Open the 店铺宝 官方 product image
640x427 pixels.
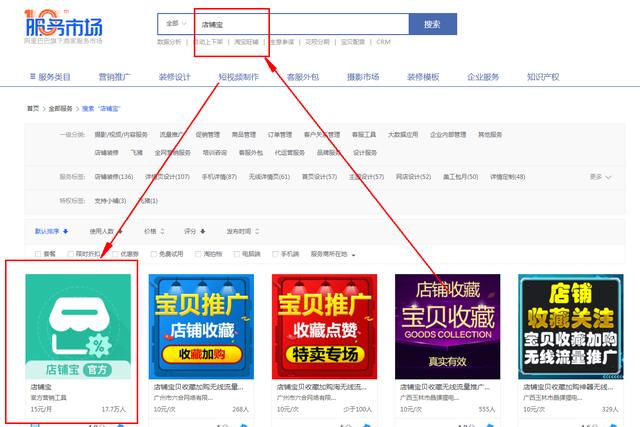(x=78, y=327)
